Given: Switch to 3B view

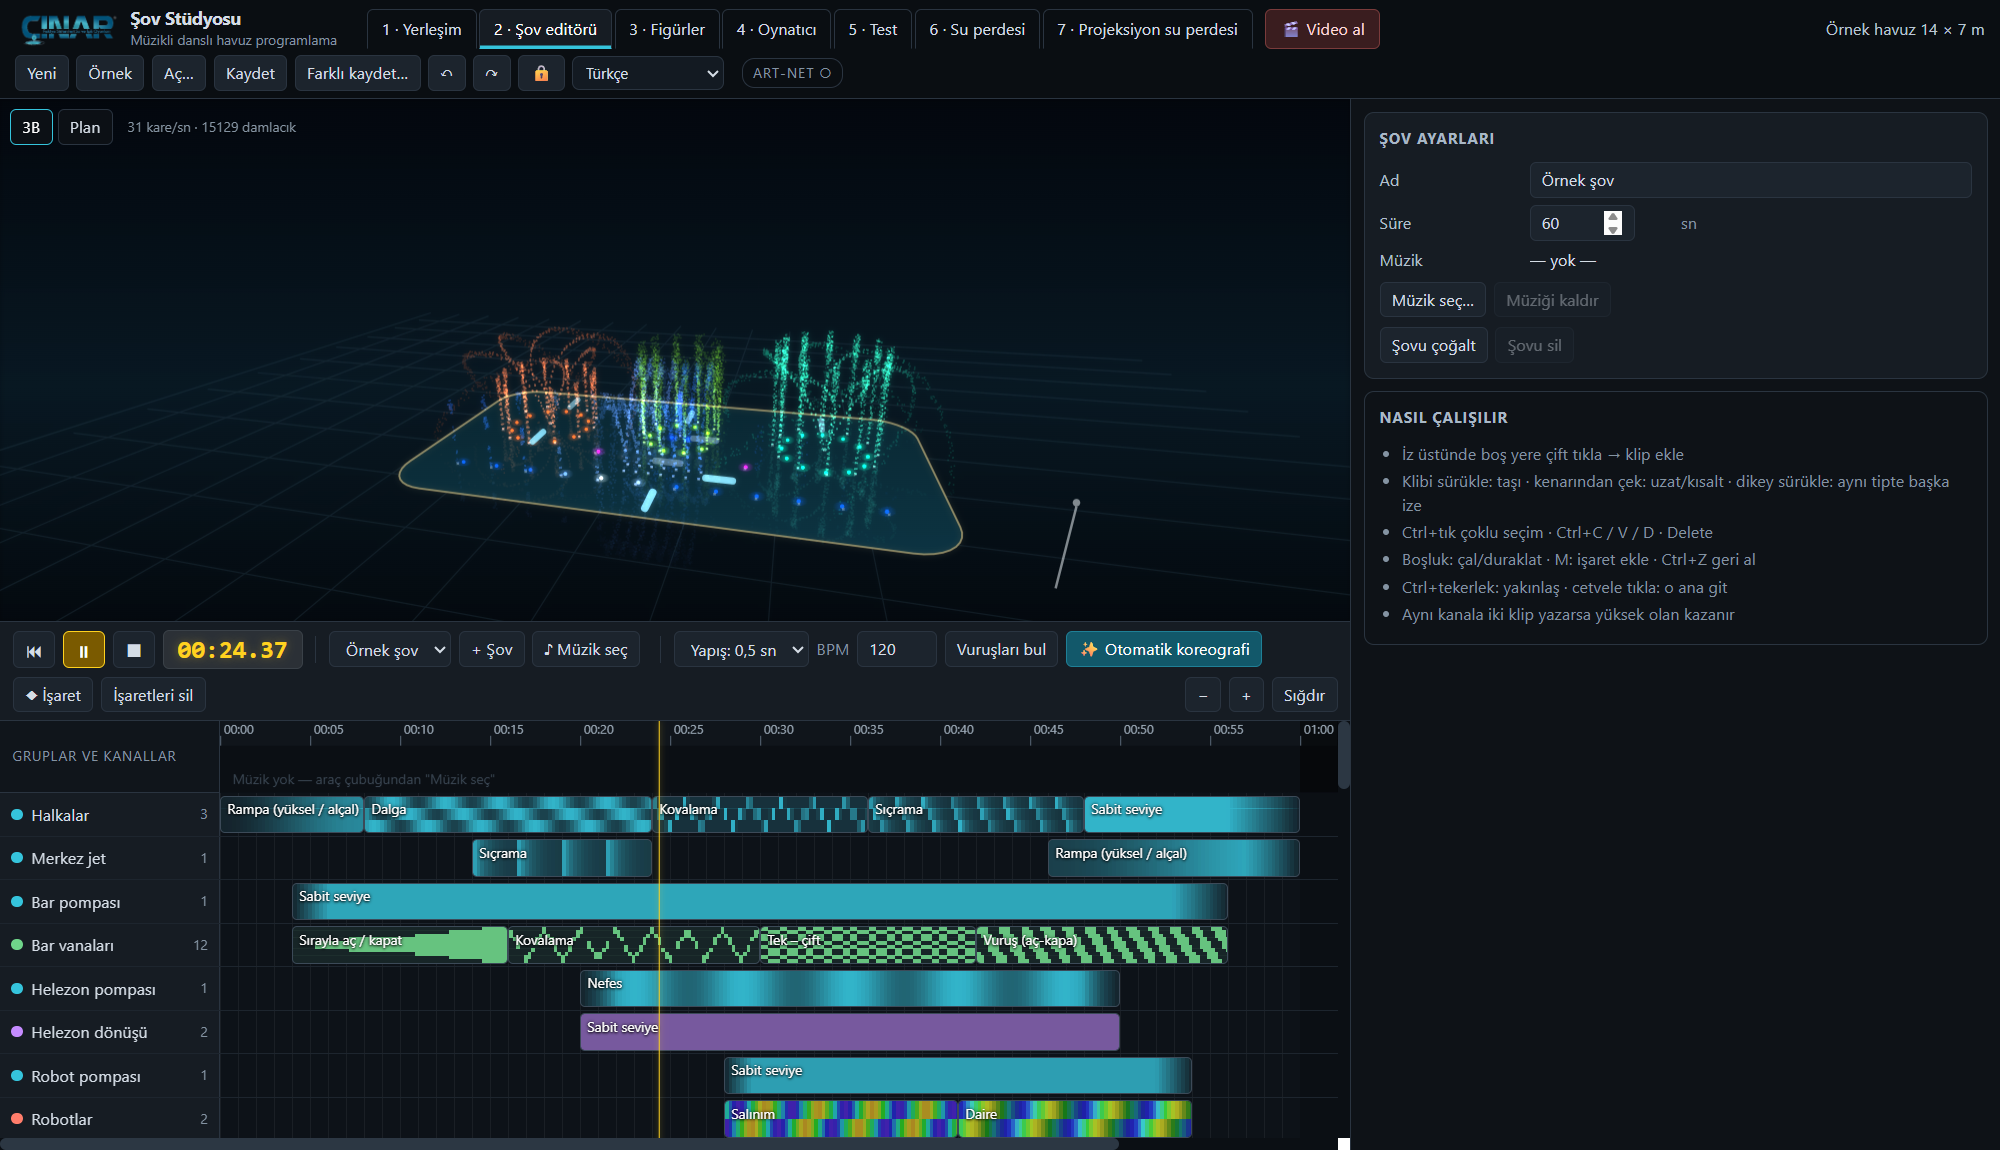Looking at the screenshot, I should coord(31,127).
